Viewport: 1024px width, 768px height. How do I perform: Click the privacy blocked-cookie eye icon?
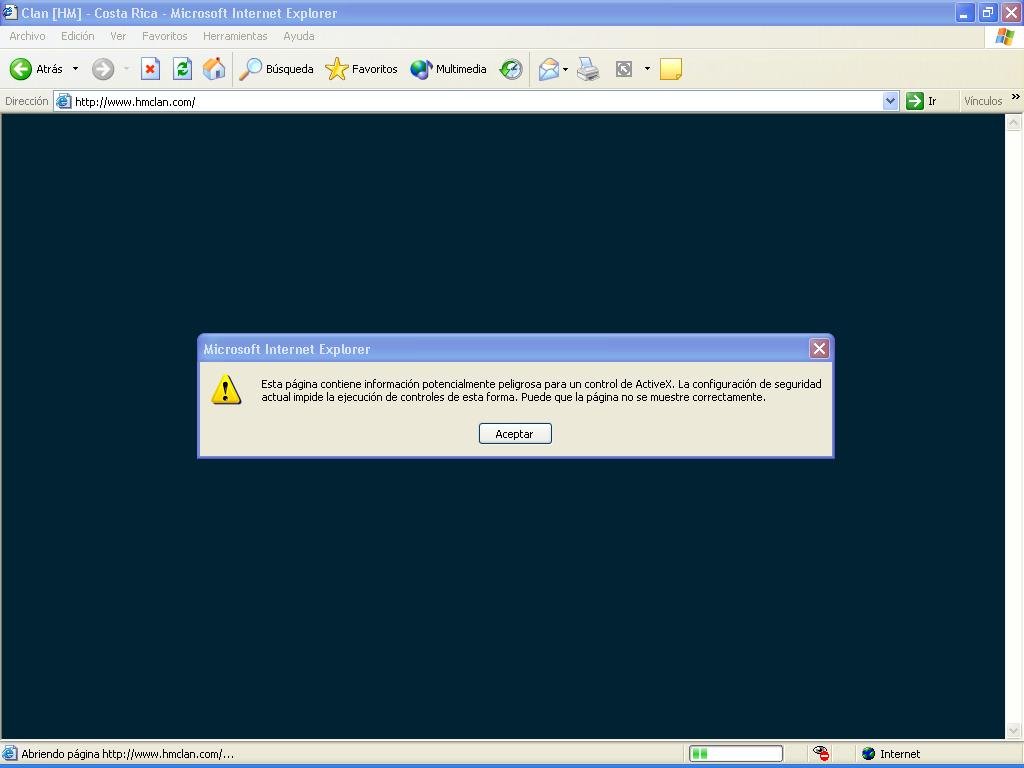[x=821, y=754]
